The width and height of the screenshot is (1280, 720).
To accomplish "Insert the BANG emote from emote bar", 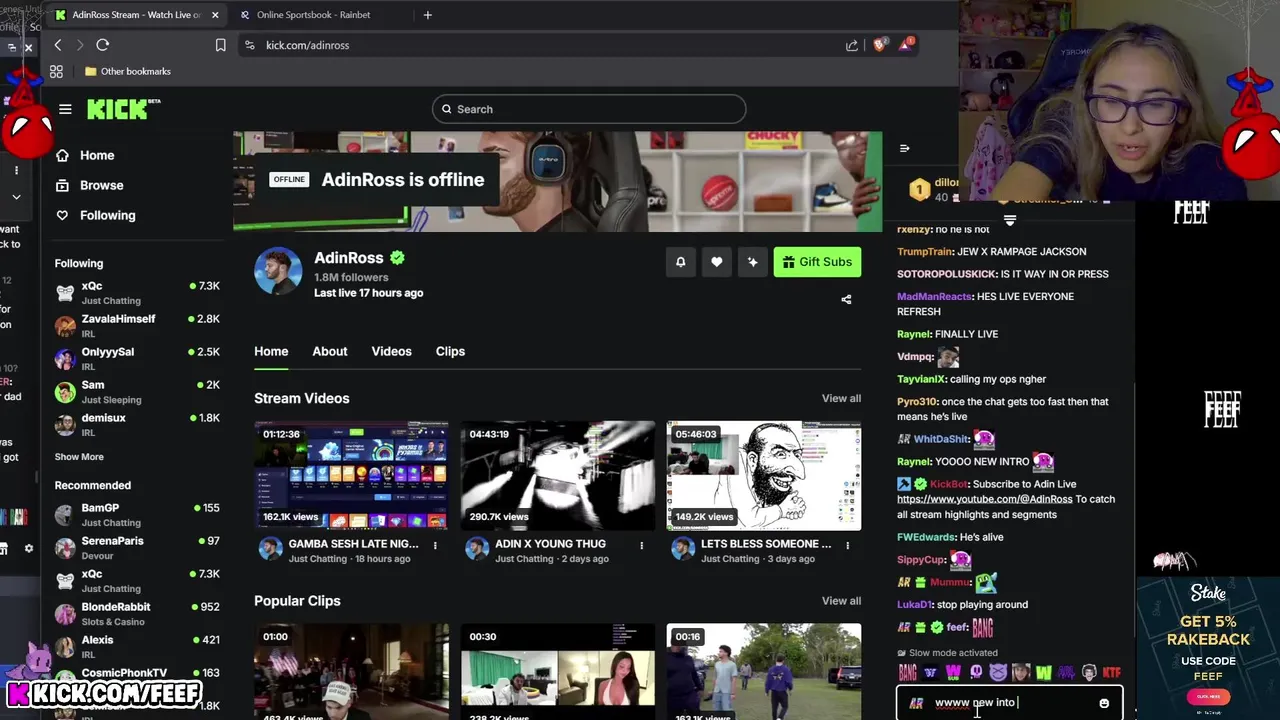I will [x=907, y=672].
